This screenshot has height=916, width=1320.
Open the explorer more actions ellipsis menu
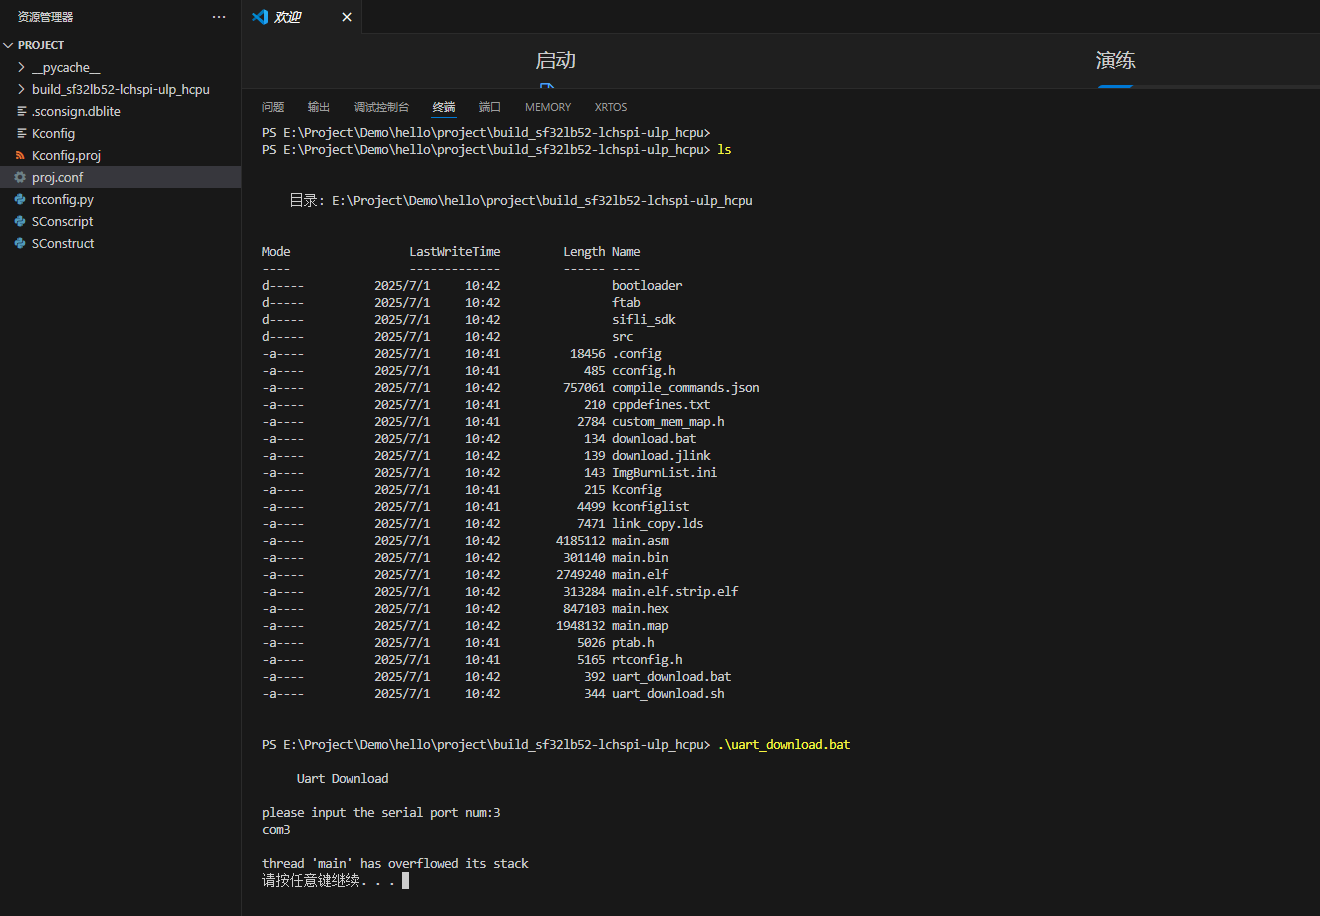(219, 17)
